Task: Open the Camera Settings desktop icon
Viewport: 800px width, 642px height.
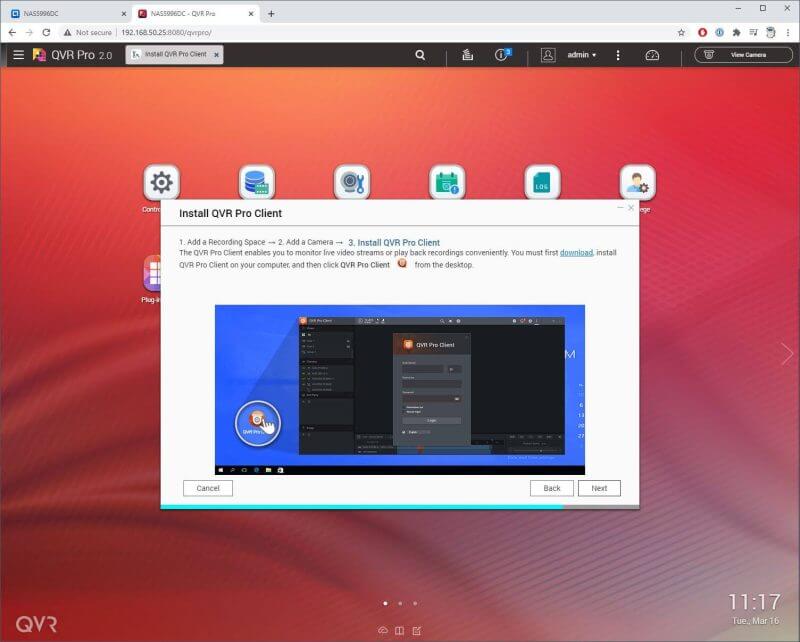Action: pos(352,182)
